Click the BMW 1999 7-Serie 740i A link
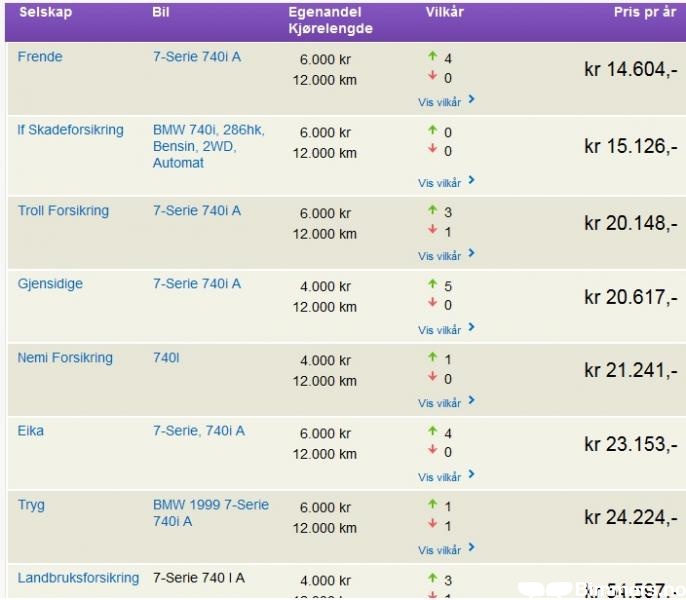686x600 pixels. click(x=210, y=513)
